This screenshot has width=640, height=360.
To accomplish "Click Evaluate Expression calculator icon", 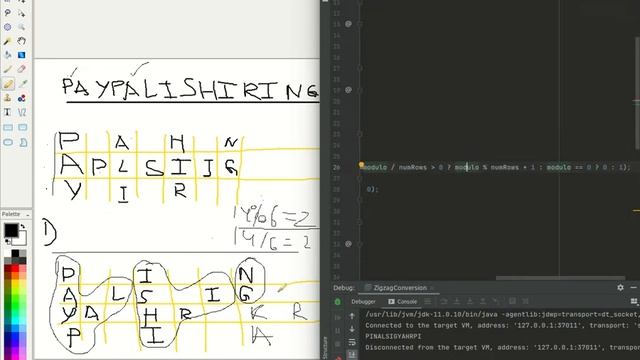I will coord(512,301).
